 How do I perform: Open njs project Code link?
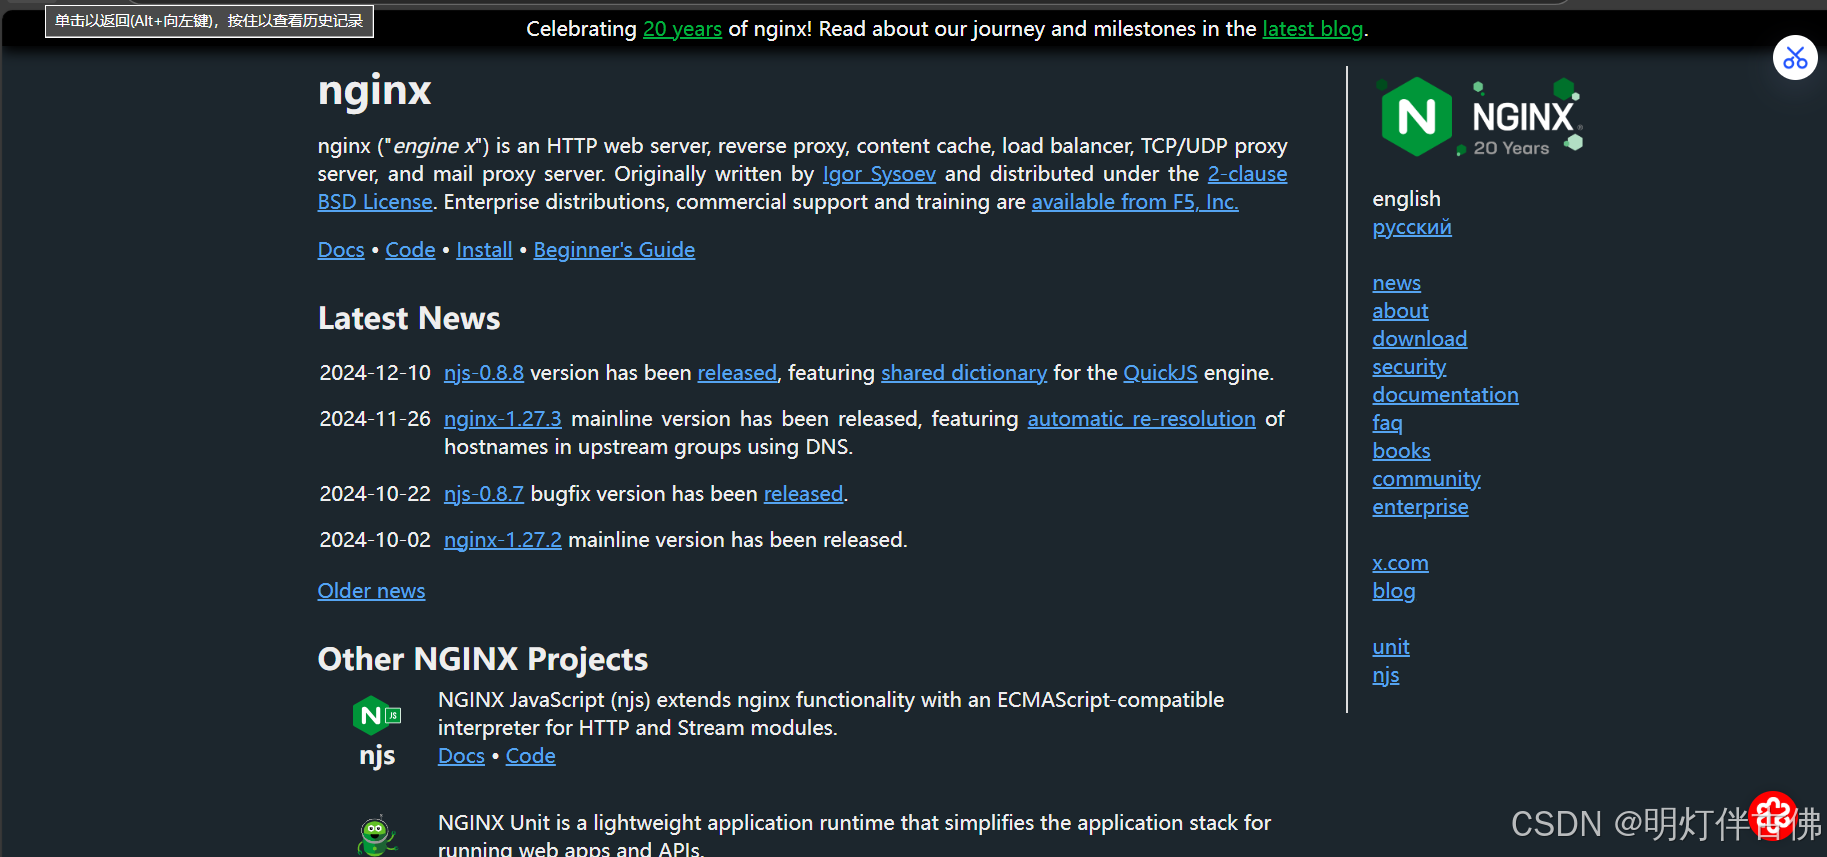531,756
